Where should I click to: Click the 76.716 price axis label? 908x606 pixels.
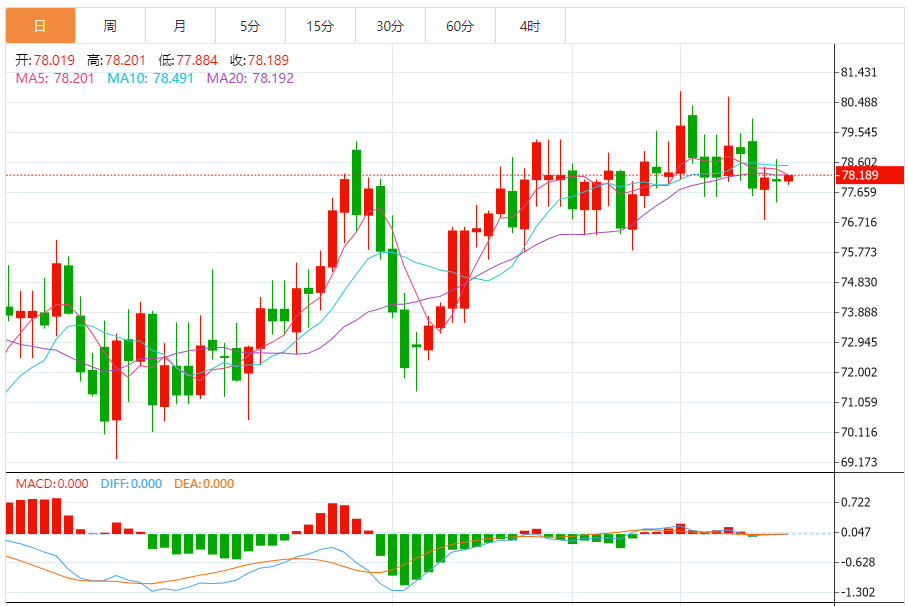coord(859,222)
